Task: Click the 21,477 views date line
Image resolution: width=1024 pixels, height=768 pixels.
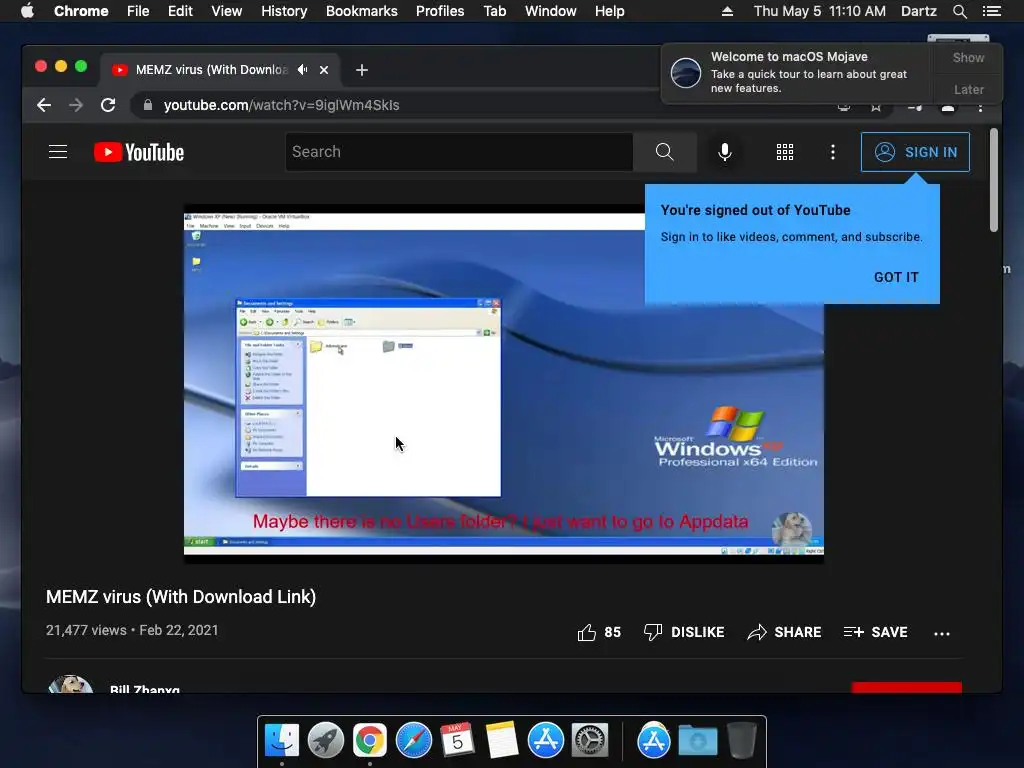Action: [x=132, y=630]
